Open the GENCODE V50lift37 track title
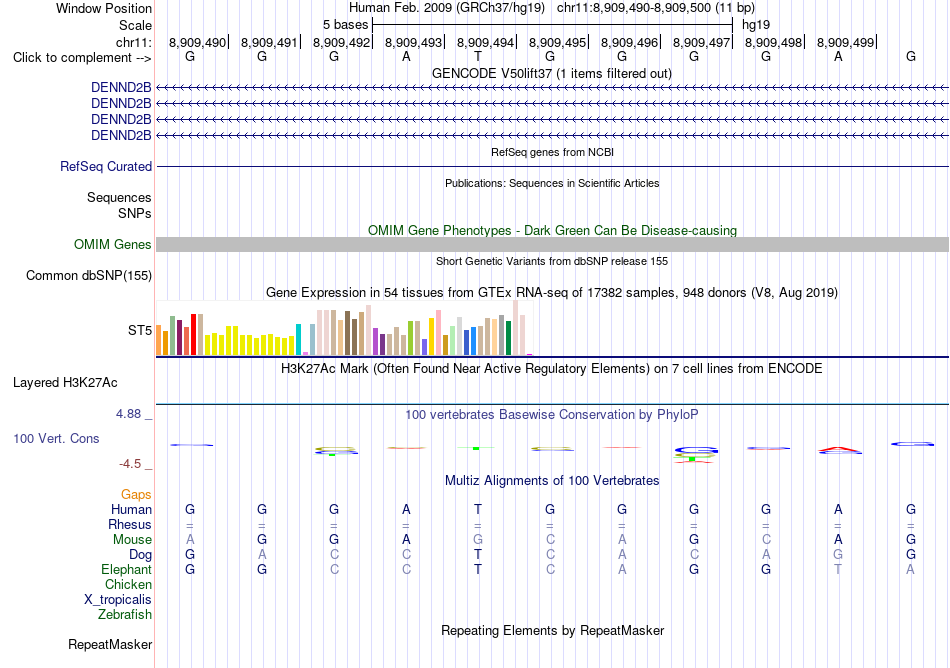The height and width of the screenshot is (668, 950). tap(551, 73)
